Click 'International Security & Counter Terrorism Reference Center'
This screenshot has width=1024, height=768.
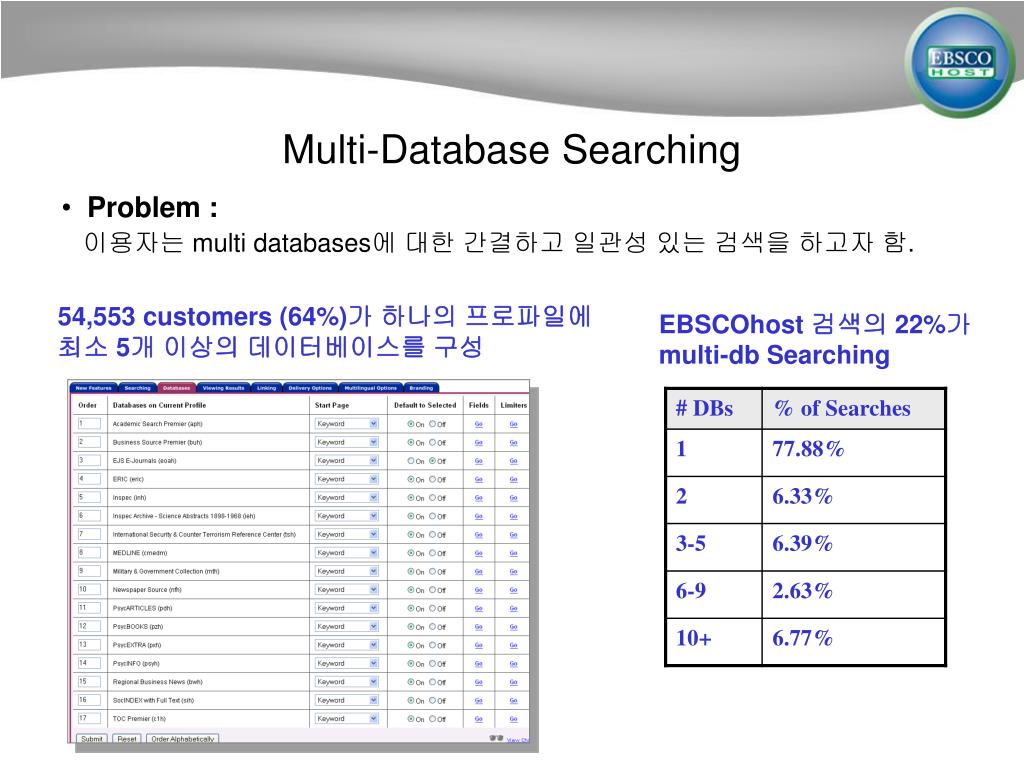pos(204,534)
